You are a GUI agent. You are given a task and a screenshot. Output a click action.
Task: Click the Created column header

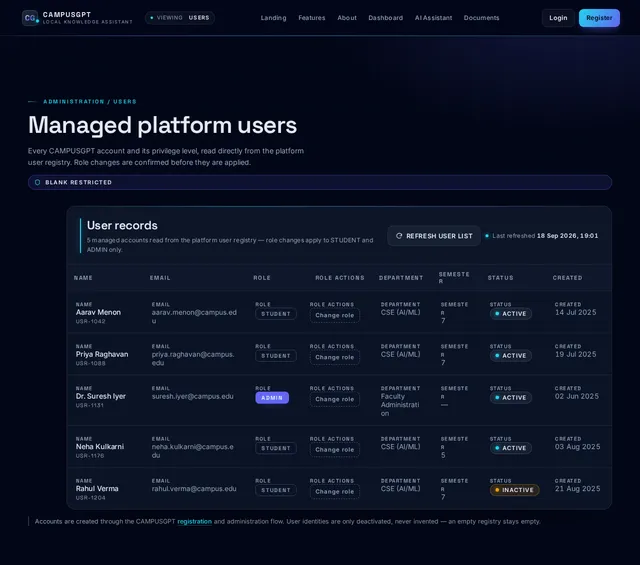click(567, 278)
